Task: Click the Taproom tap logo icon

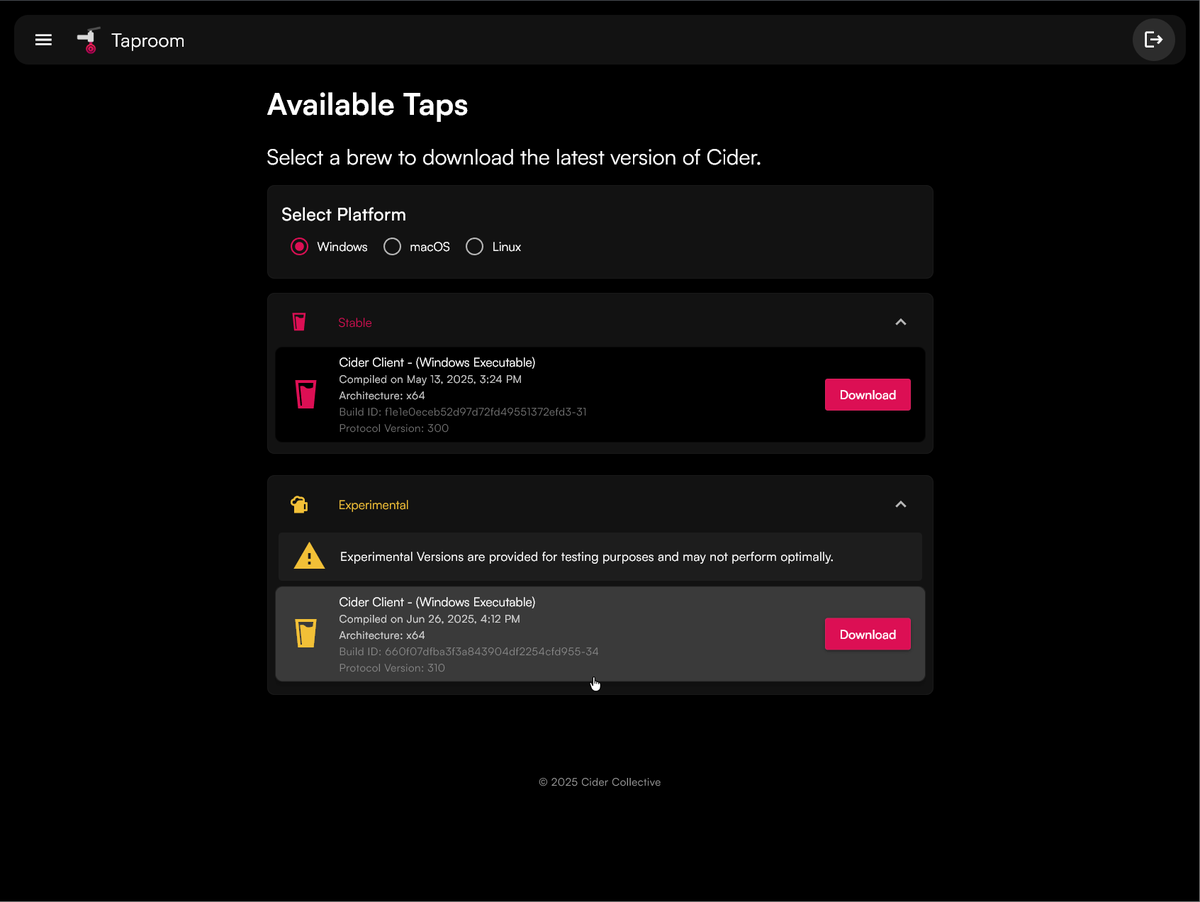Action: [x=89, y=40]
